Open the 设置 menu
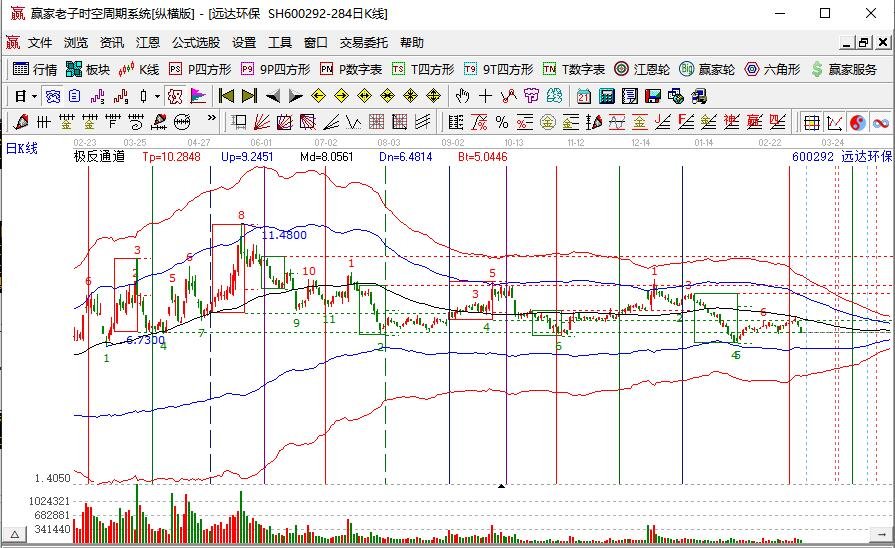Viewport: 895px width, 548px height. point(244,43)
